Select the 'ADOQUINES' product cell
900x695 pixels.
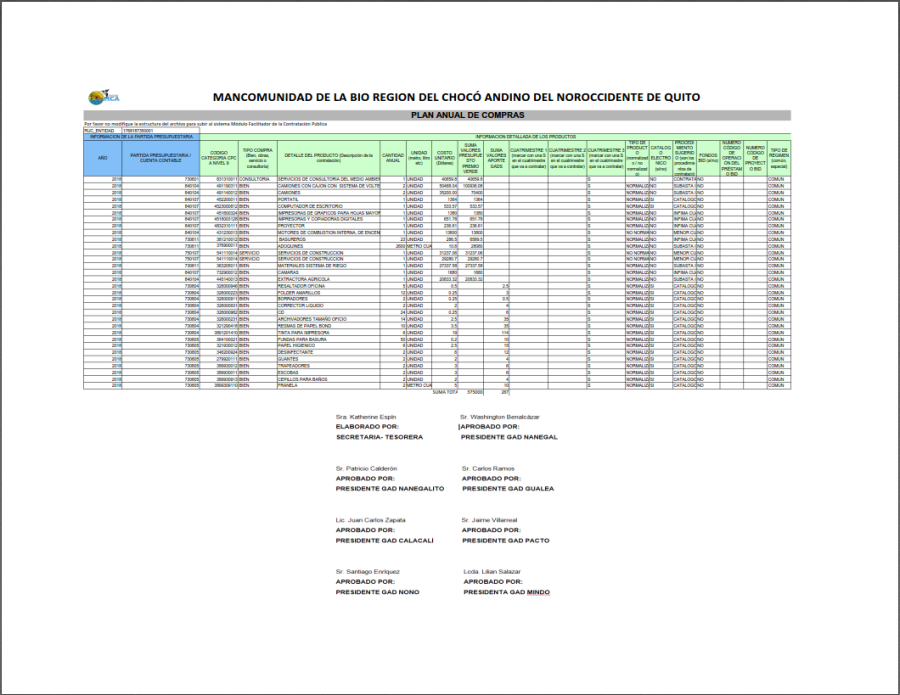(x=329, y=246)
